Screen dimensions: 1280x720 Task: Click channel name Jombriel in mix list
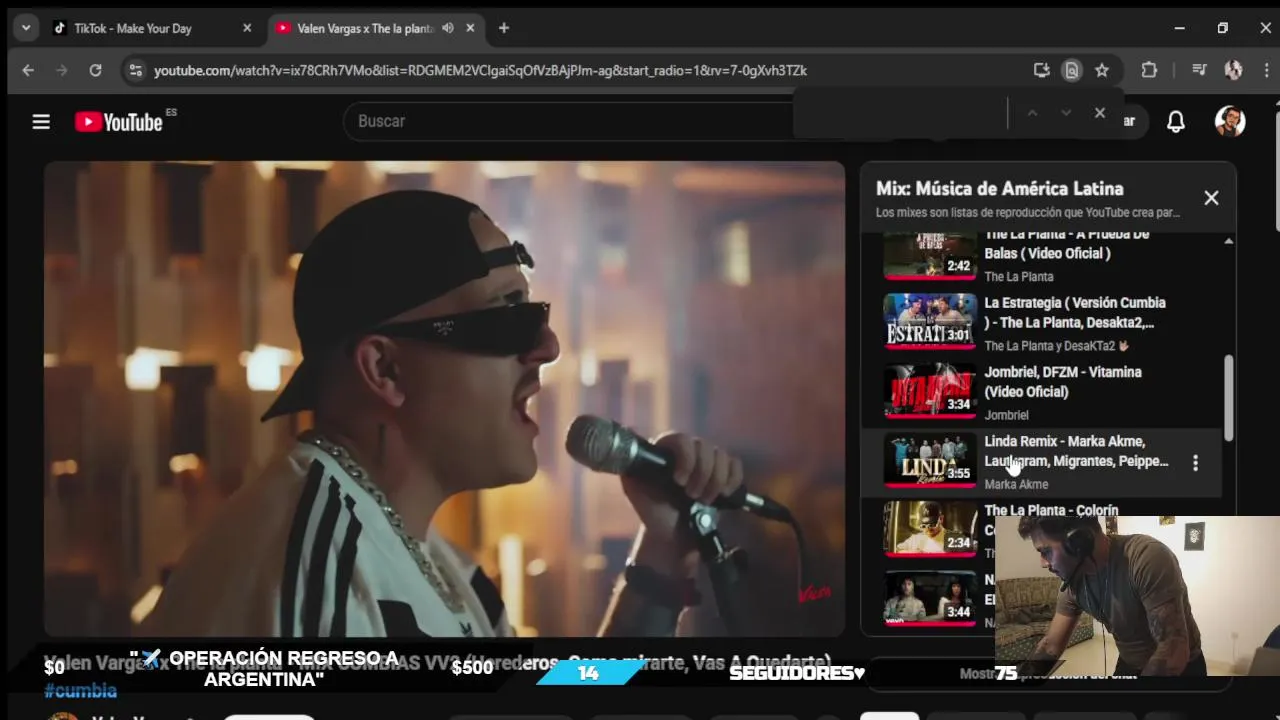point(1006,415)
